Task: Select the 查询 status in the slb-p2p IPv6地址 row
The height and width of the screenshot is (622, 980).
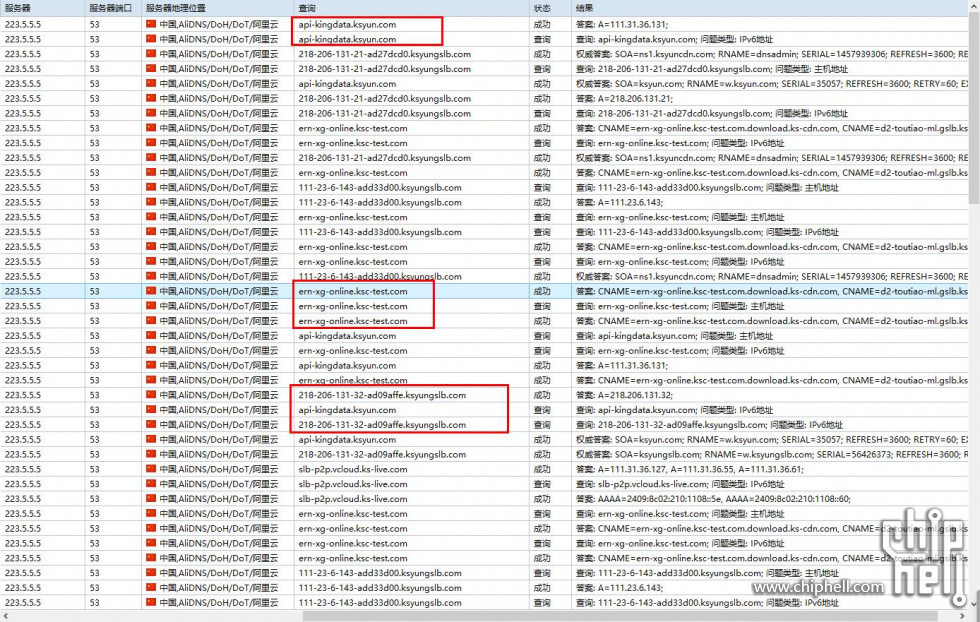Action: tap(542, 484)
